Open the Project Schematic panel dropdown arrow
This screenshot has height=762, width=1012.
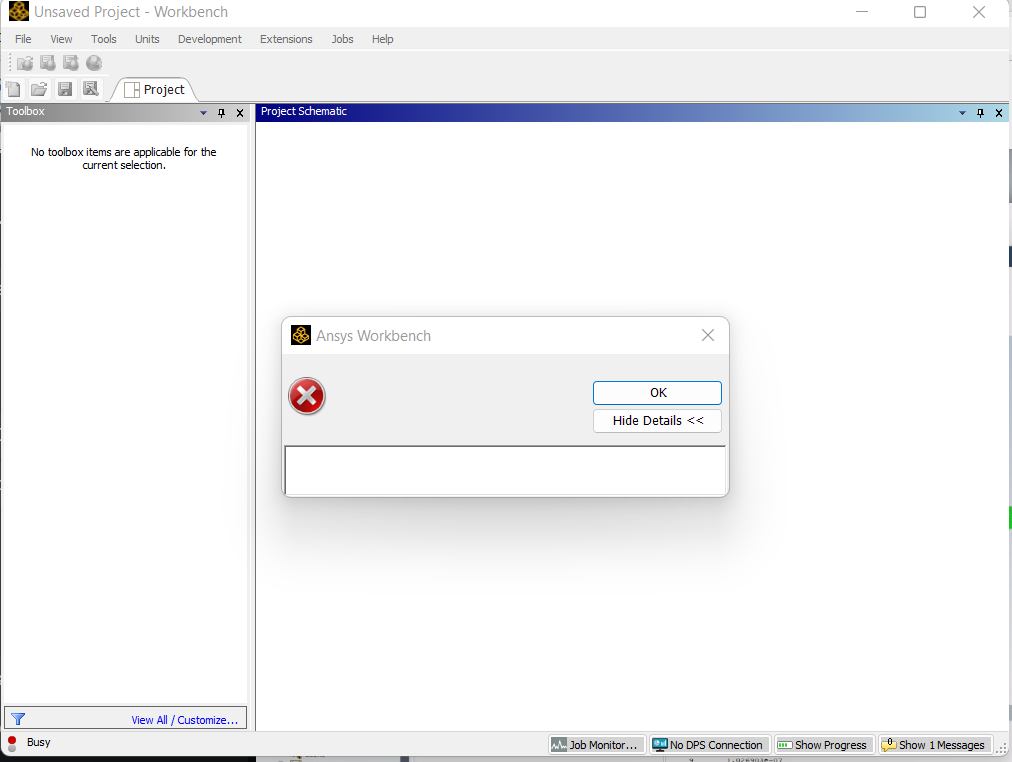click(x=962, y=113)
